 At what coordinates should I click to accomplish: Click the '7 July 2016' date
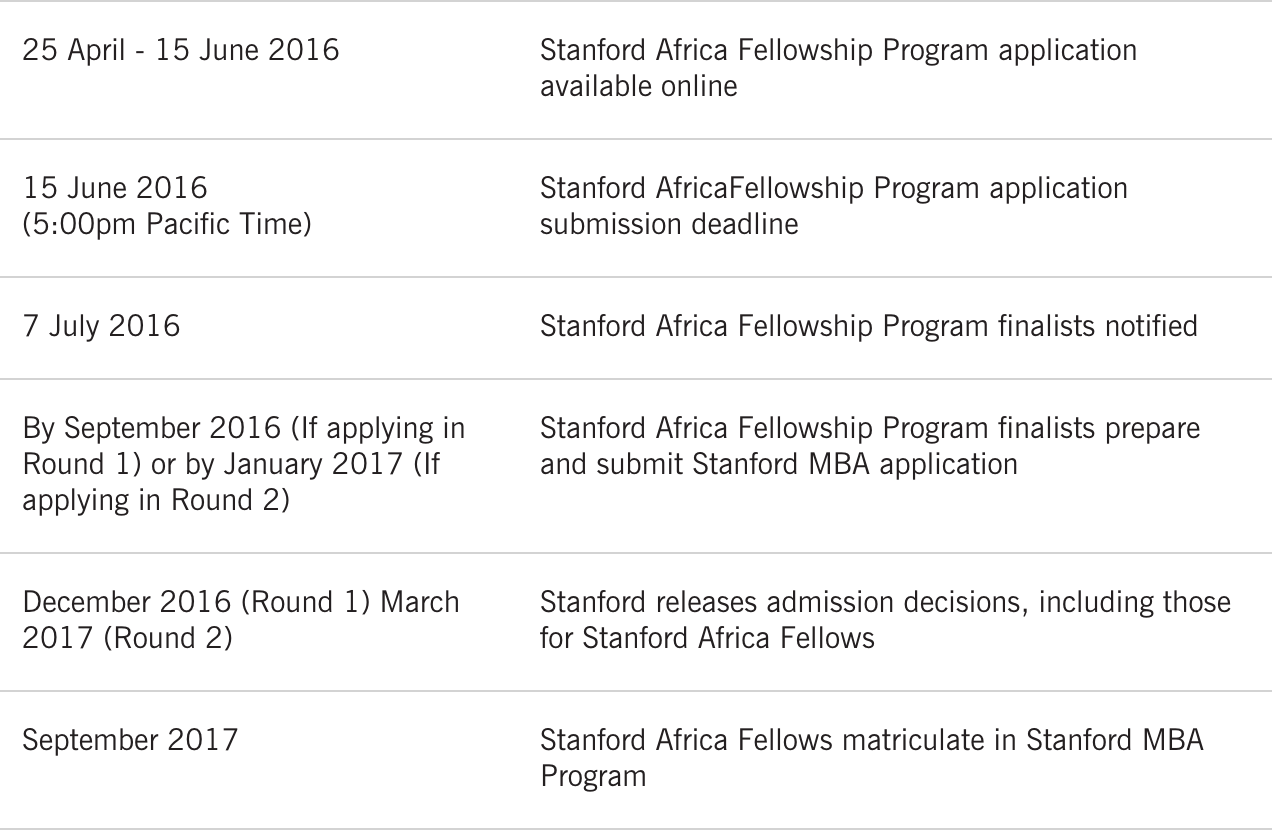point(101,326)
